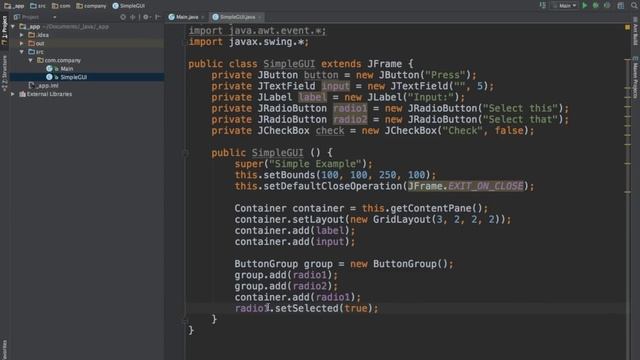Select Main class in project tree
This screenshot has height=360, width=640.
pos(60,69)
